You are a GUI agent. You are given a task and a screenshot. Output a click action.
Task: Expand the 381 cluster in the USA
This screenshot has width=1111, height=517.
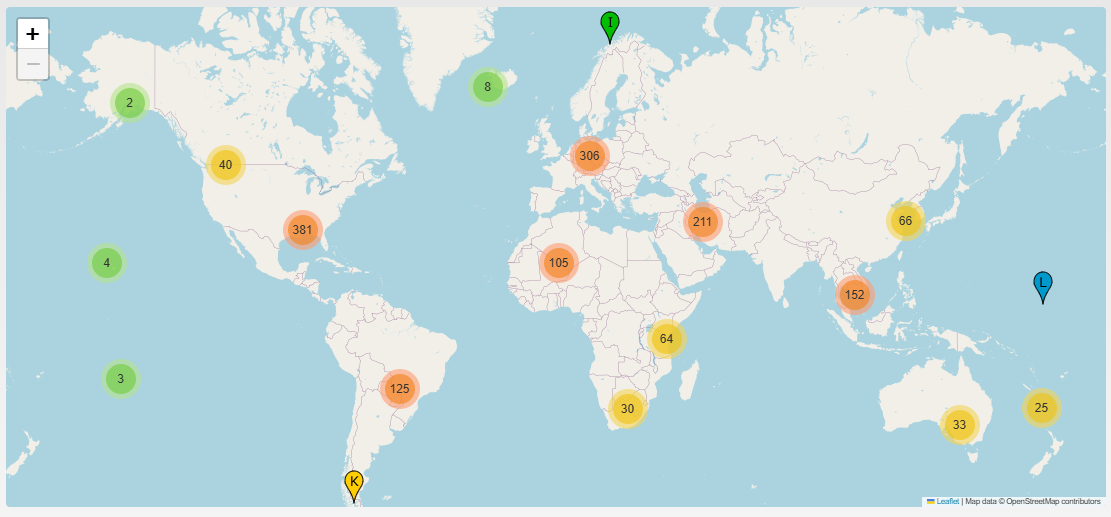[x=302, y=230]
